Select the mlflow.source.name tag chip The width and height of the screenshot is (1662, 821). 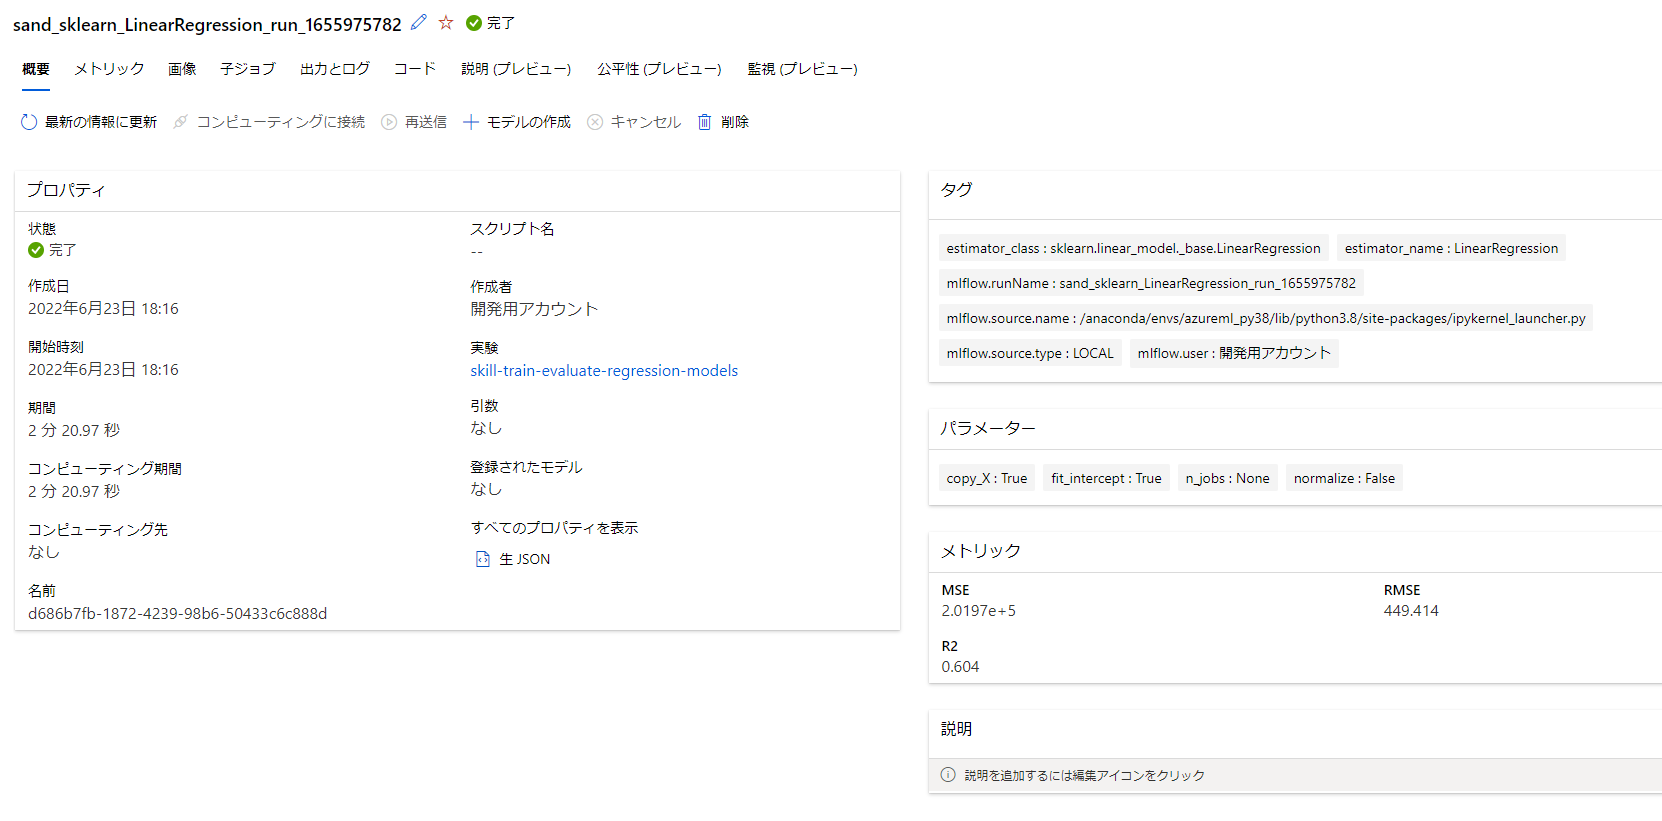tap(1266, 318)
